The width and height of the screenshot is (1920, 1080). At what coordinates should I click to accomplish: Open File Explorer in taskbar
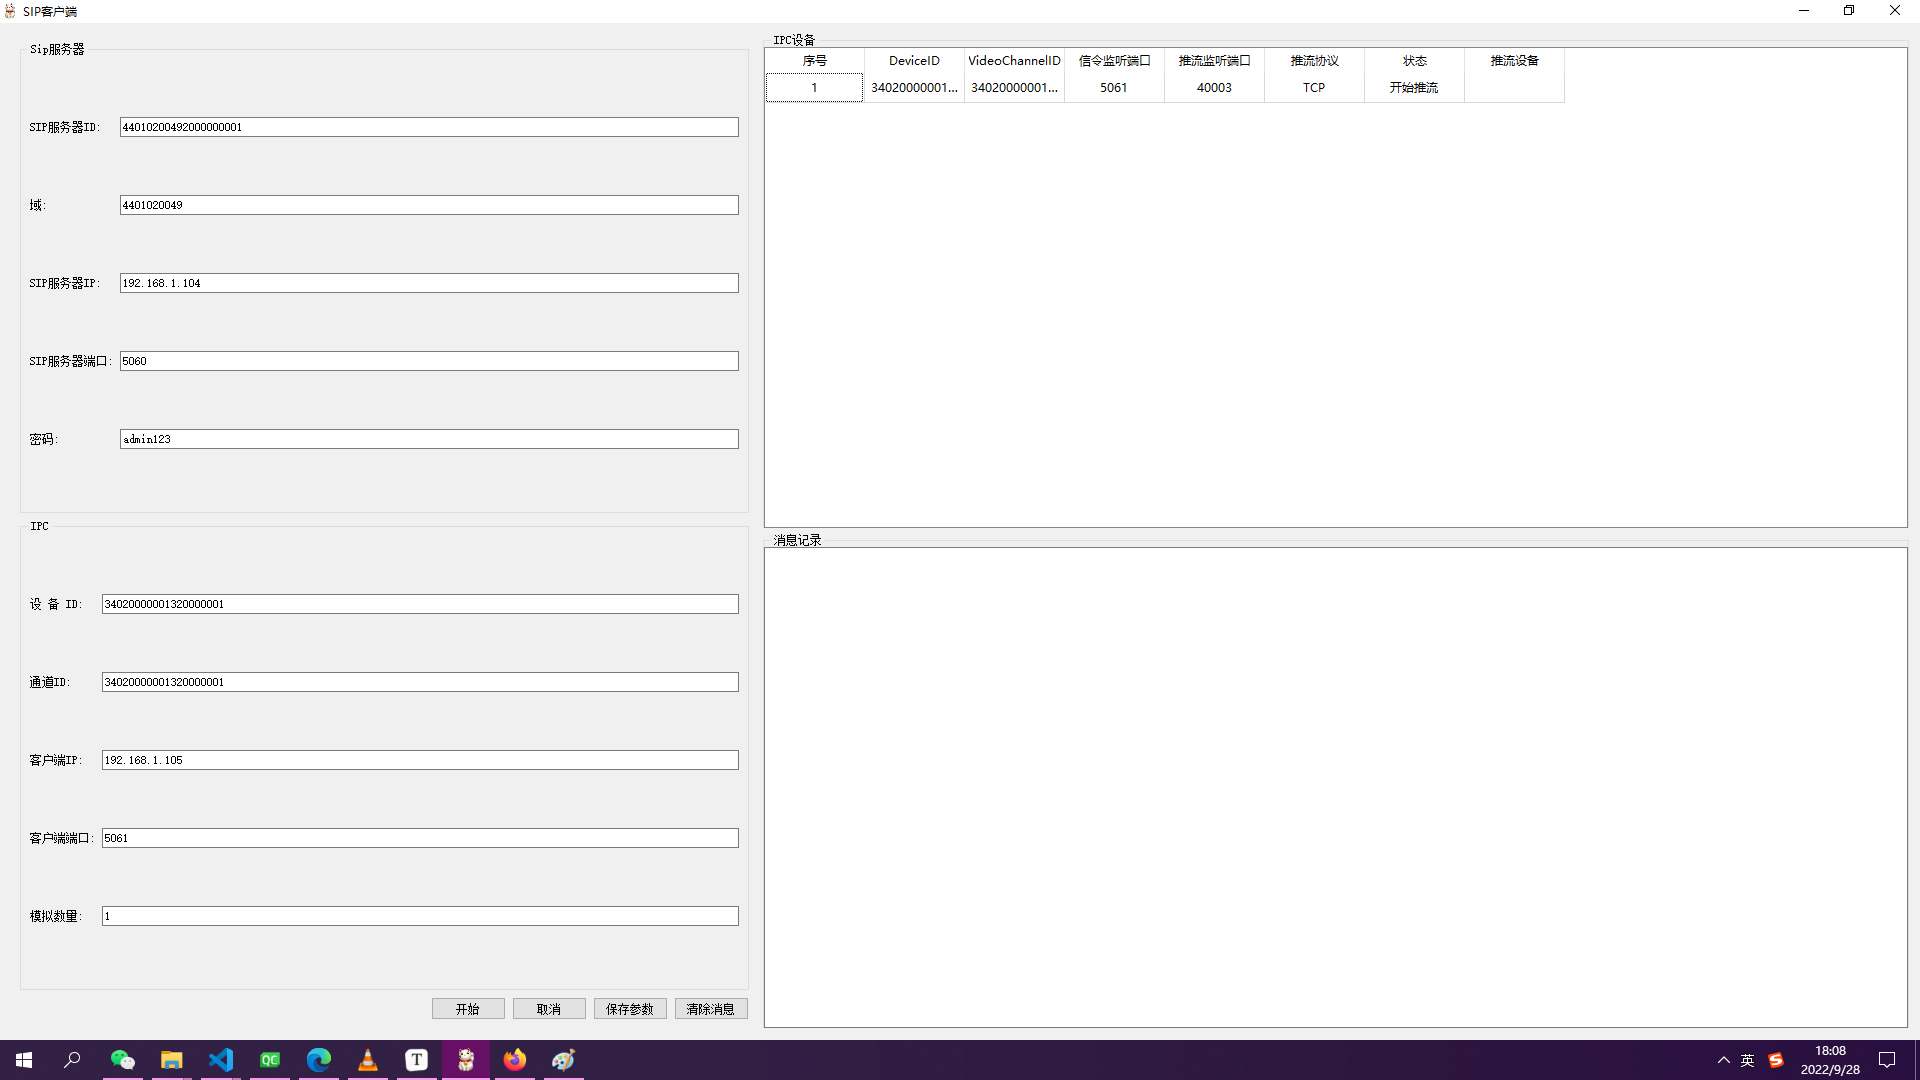[171, 1060]
